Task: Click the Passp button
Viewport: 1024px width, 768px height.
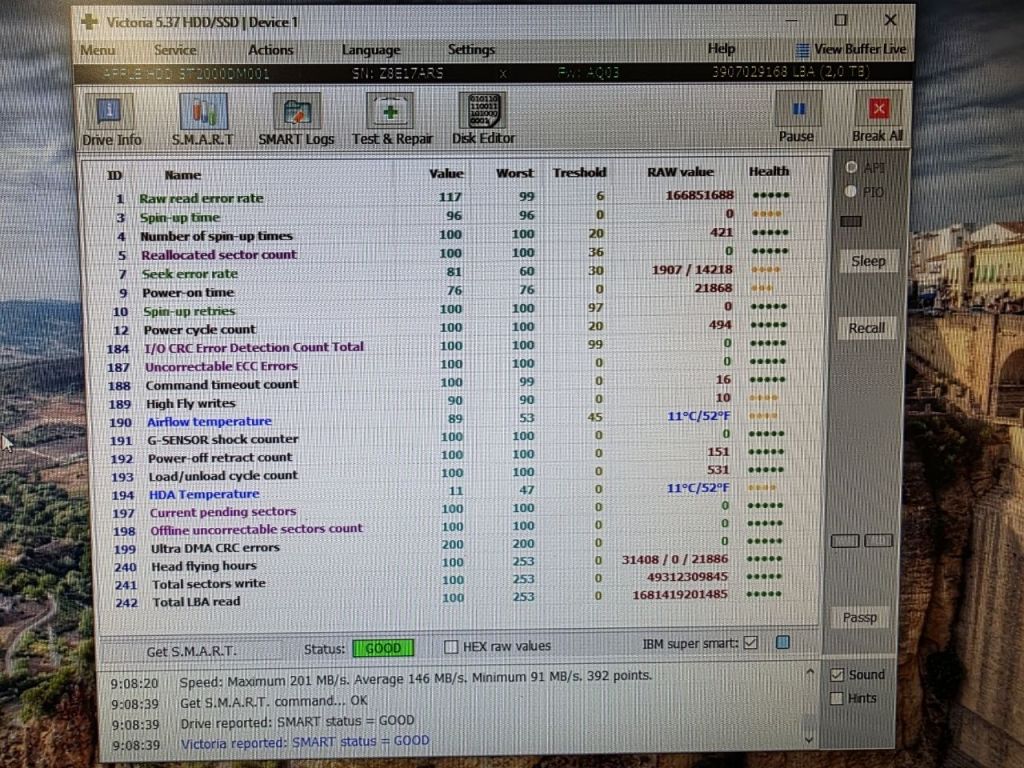Action: (x=859, y=617)
